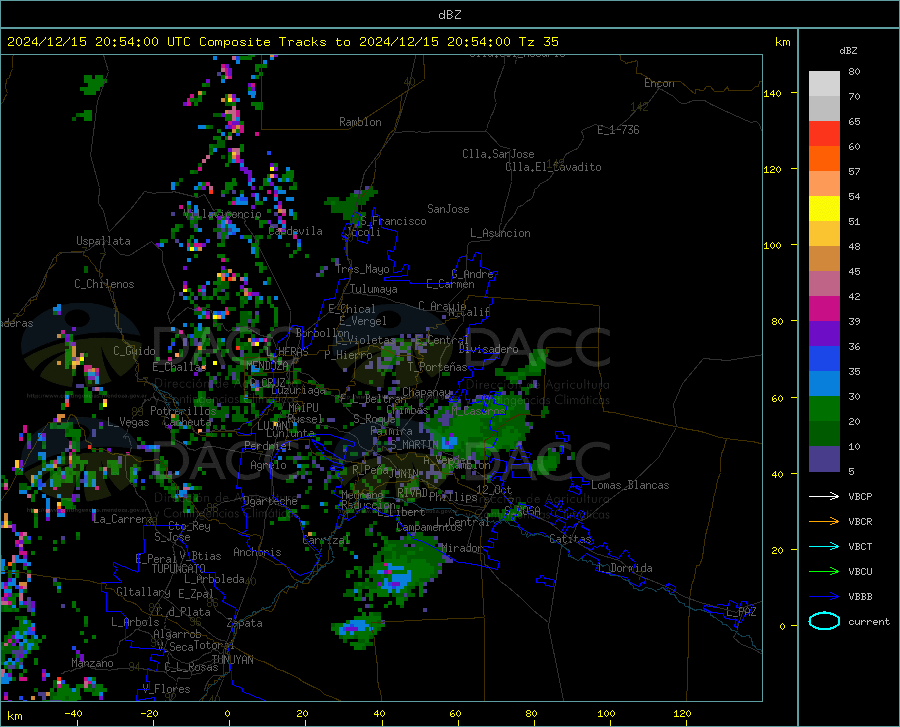Click the Anchoris map label
This screenshot has height=727, width=900.
(257, 553)
